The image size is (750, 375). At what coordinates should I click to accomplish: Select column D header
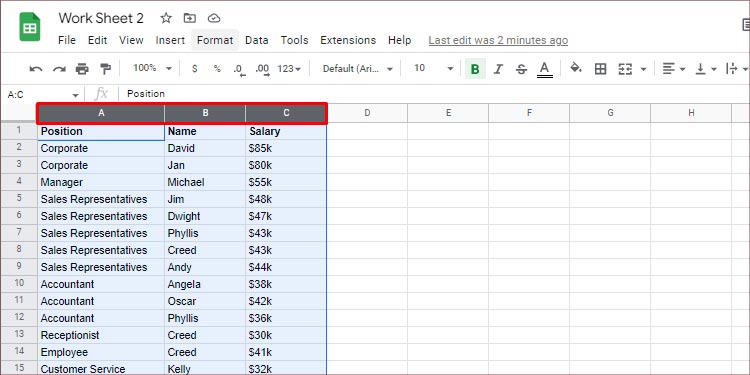click(x=367, y=113)
